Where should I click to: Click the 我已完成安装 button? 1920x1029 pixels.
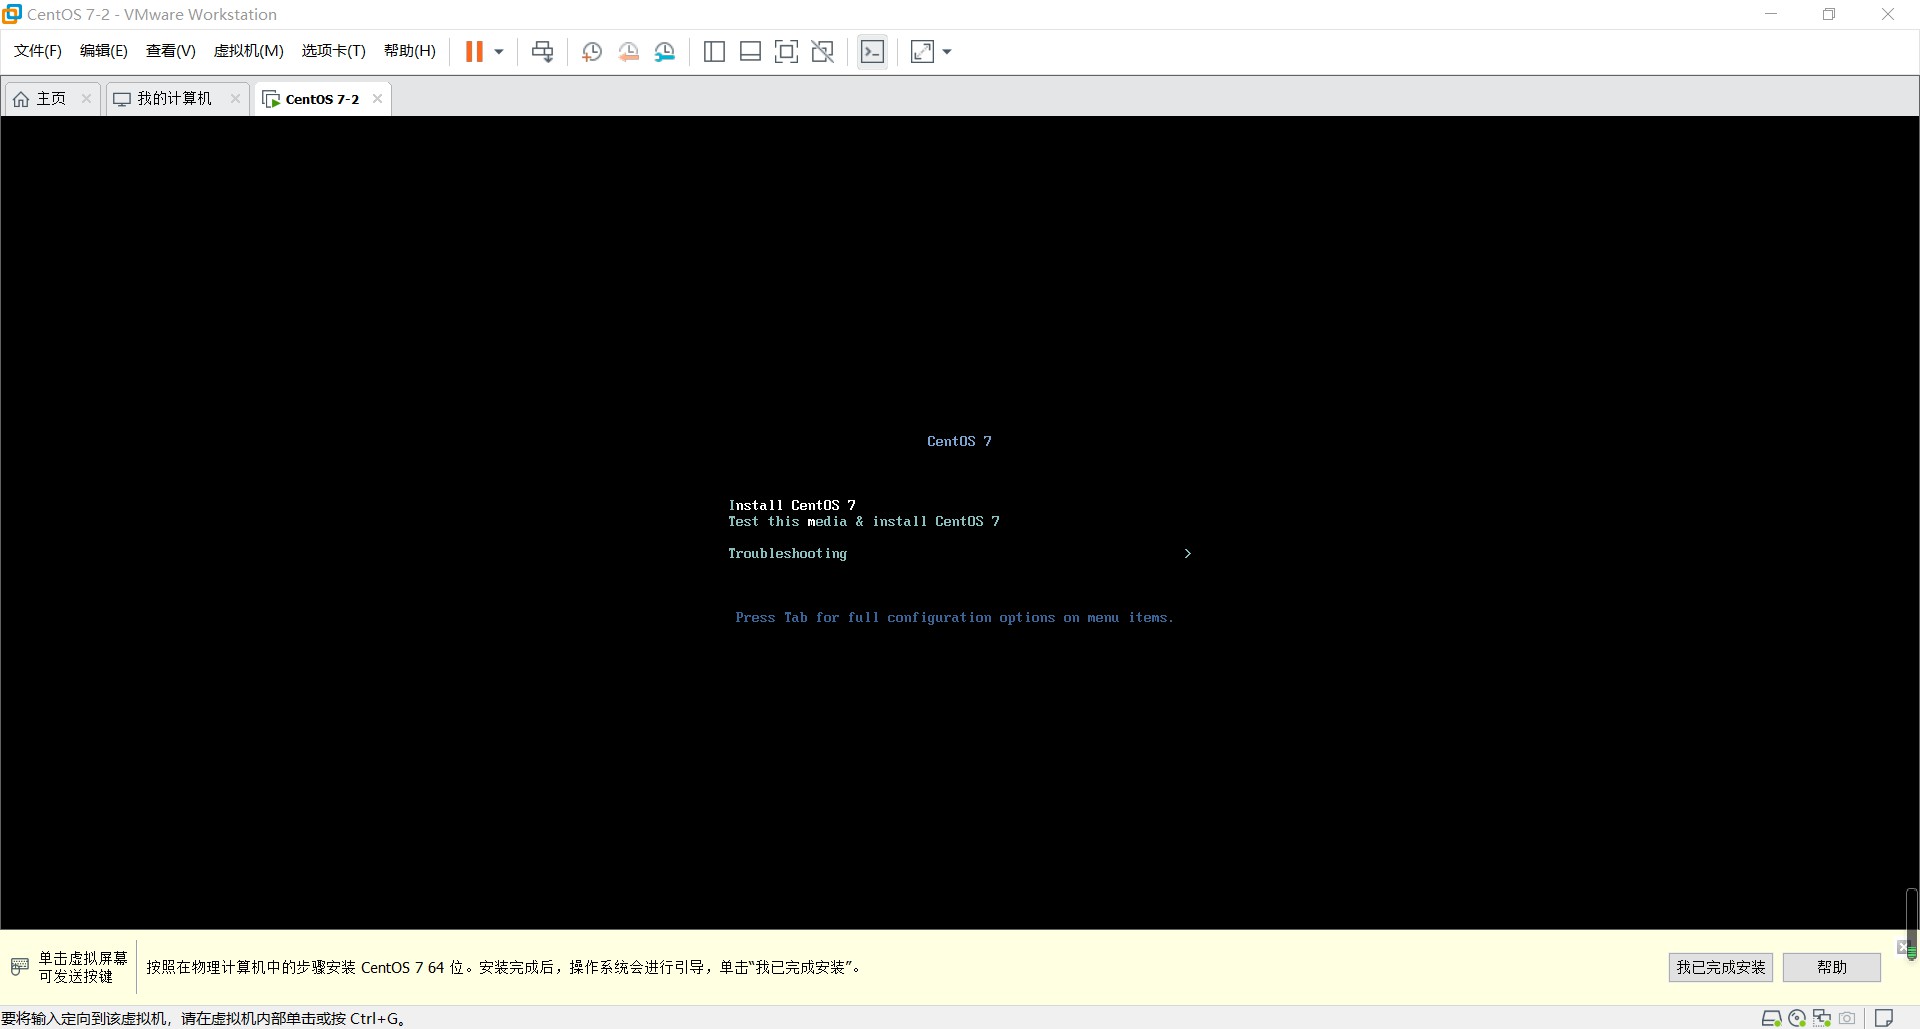1721,967
